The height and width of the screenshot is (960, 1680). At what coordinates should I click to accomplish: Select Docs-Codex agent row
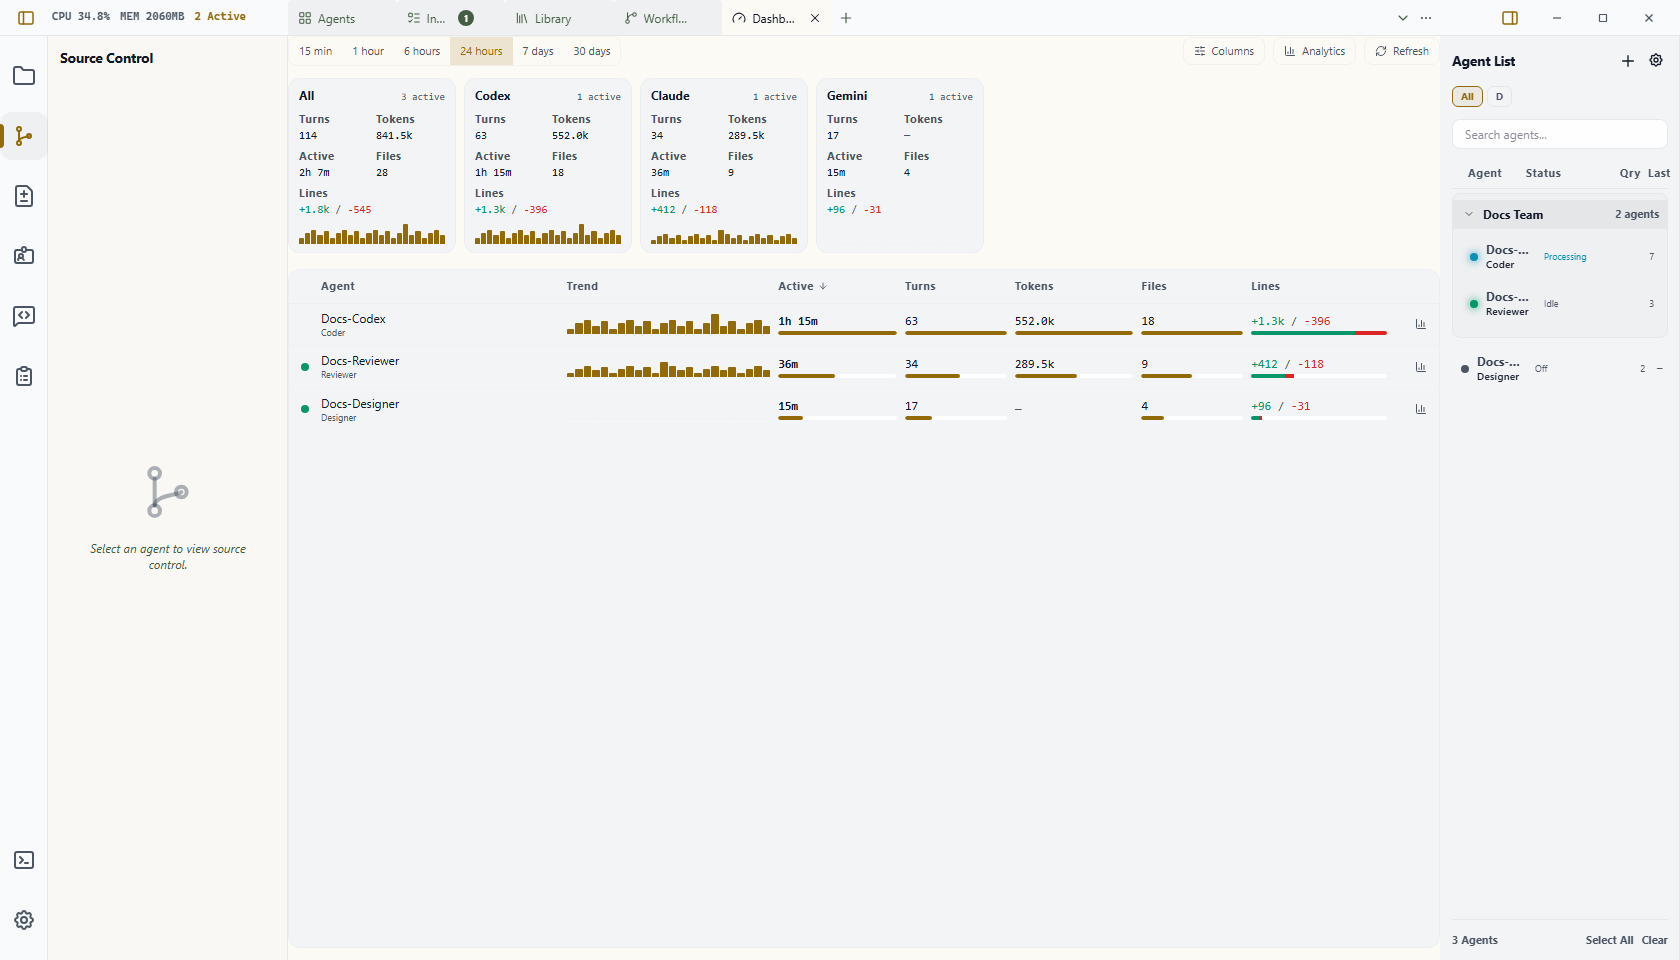click(x=864, y=324)
